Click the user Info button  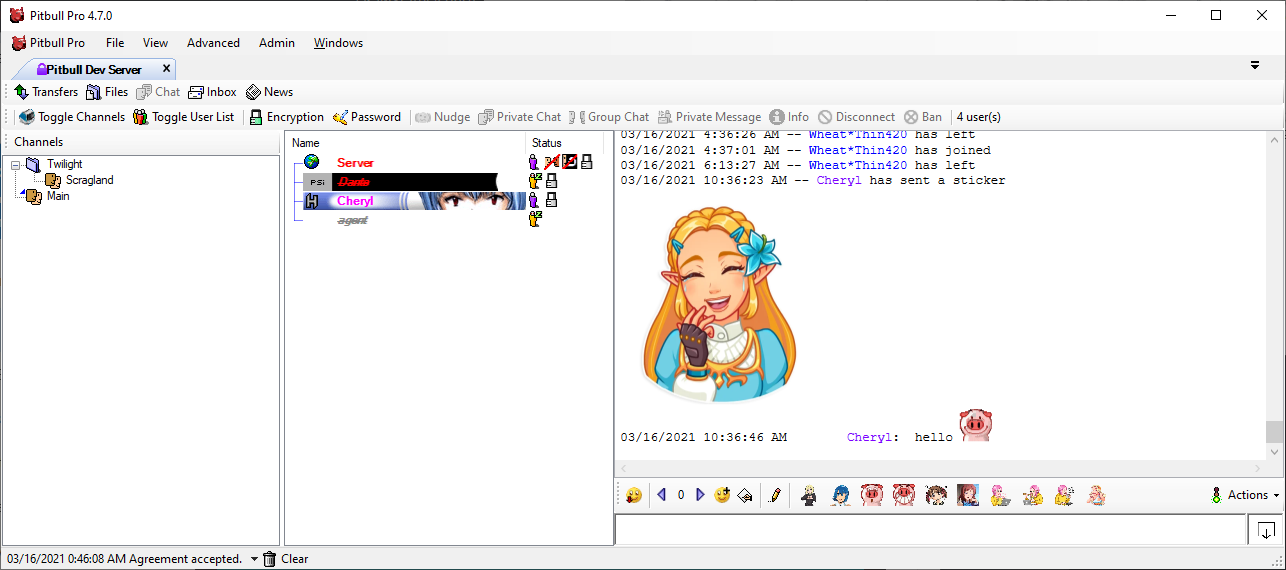tap(789, 117)
